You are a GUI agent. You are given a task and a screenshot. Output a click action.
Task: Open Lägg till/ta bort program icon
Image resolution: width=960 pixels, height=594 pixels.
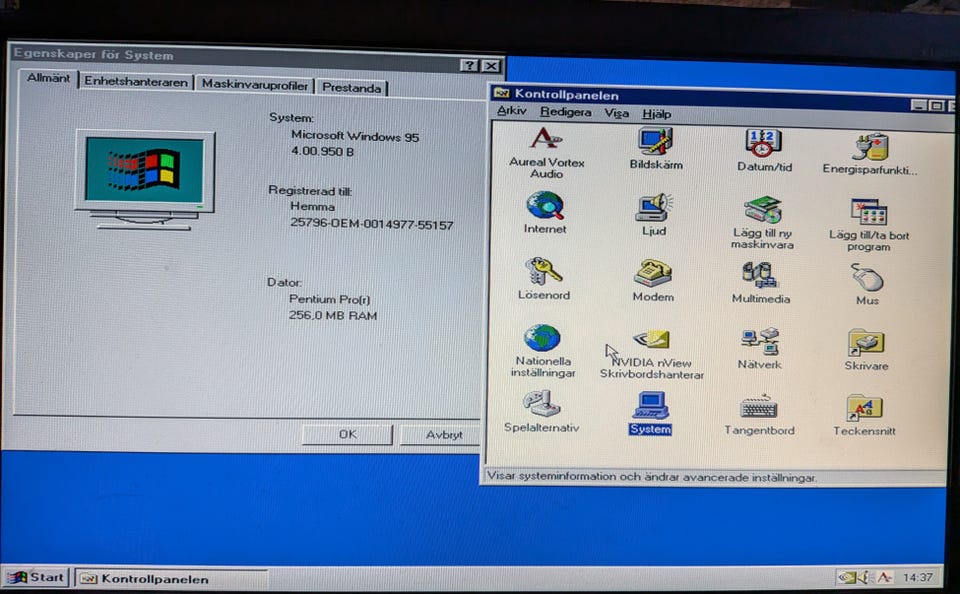coord(868,212)
